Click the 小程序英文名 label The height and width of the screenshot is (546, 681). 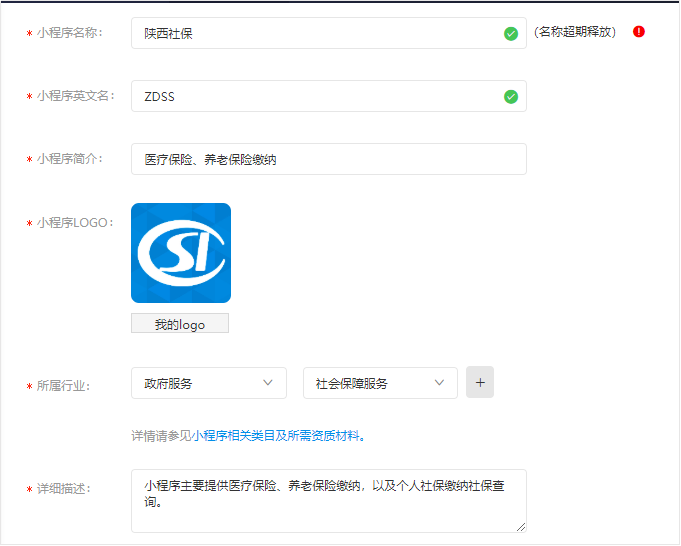pyautogui.click(x=76, y=96)
